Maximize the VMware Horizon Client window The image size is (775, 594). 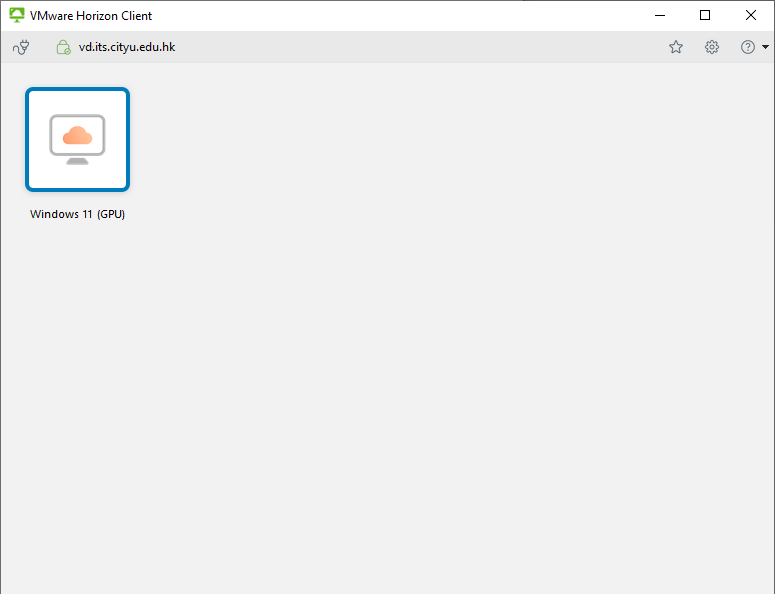[x=705, y=15]
